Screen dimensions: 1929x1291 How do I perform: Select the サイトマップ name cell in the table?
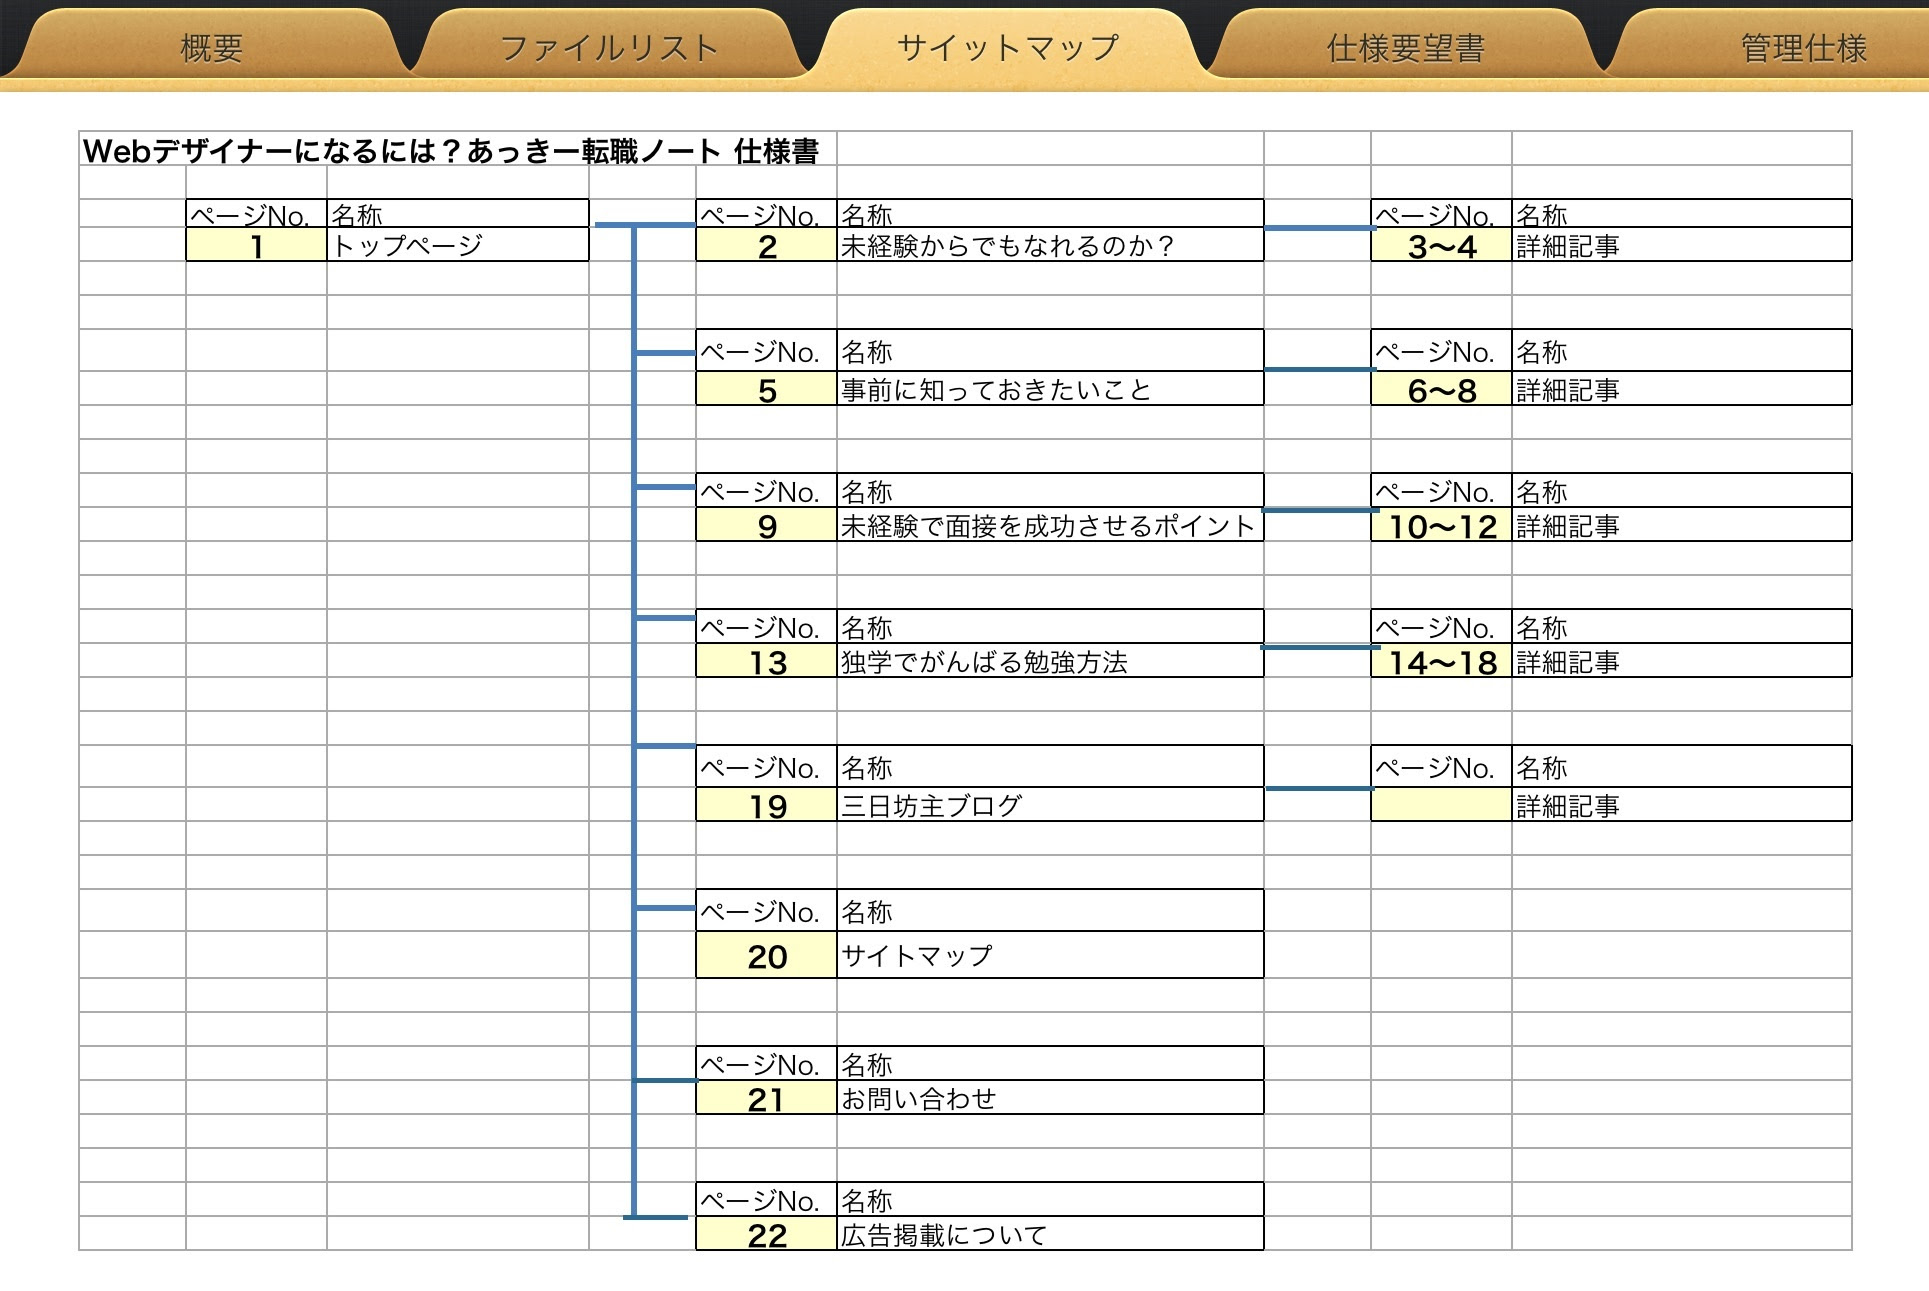coord(1050,955)
